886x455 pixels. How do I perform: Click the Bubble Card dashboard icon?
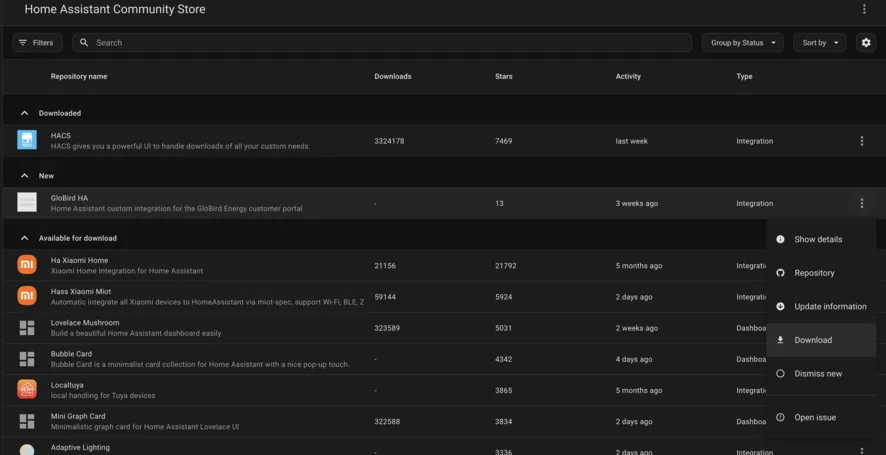(x=27, y=358)
